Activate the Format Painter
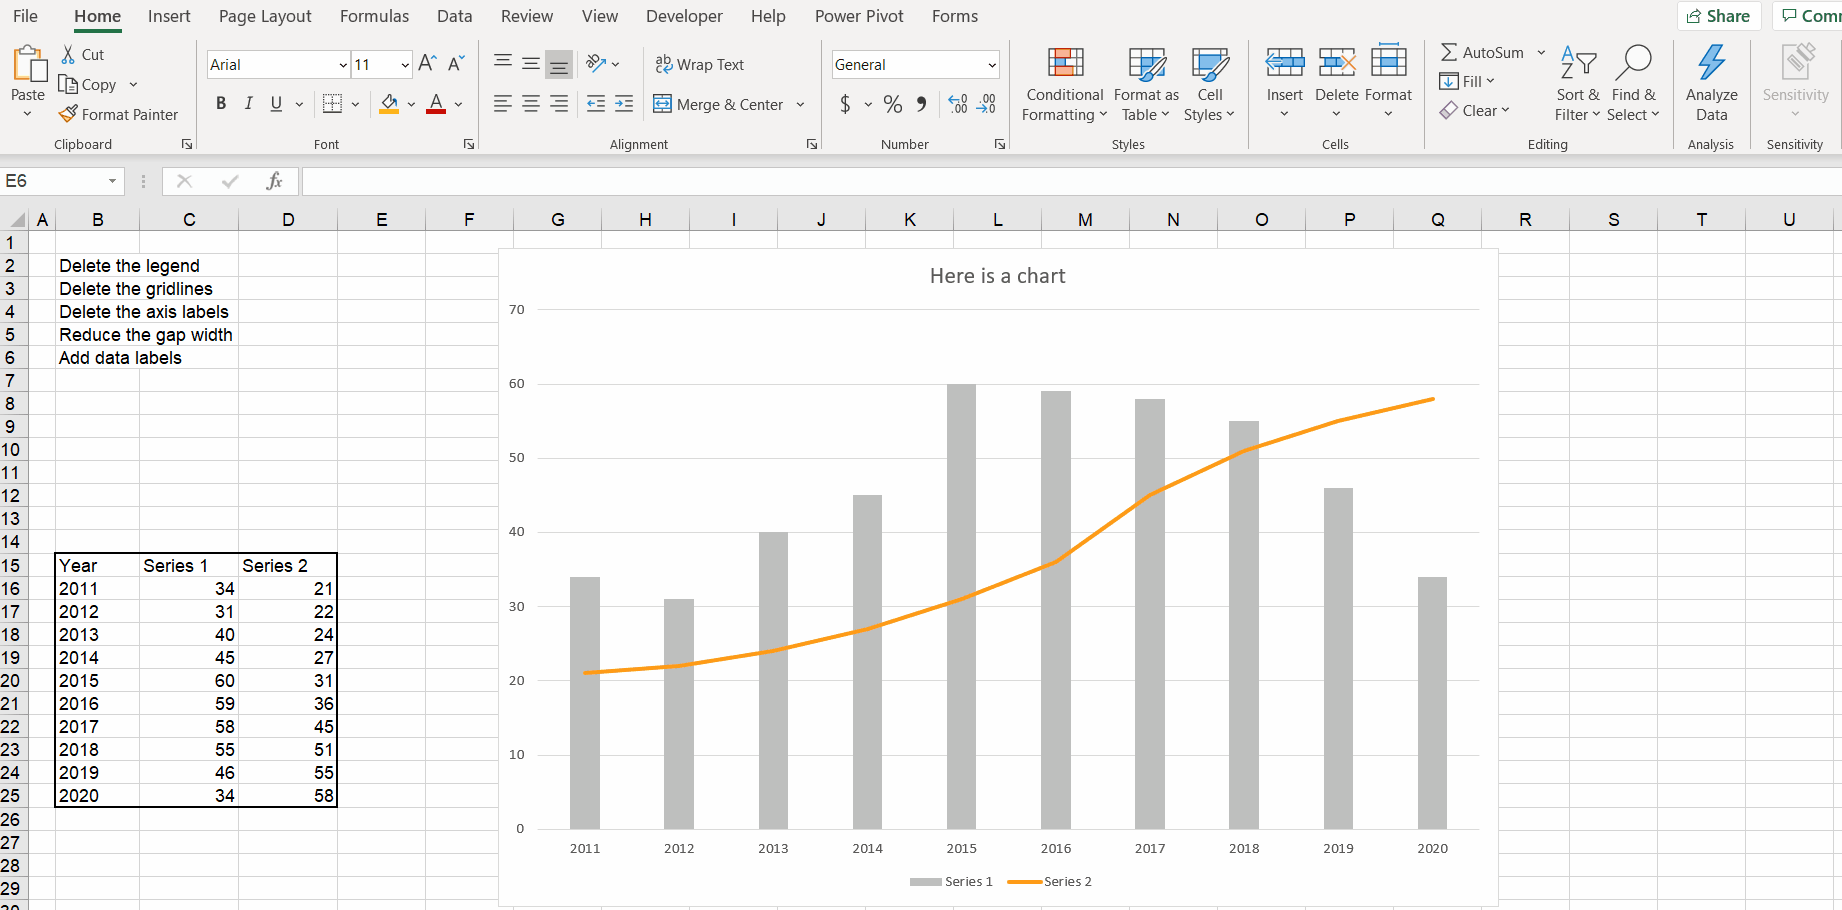Viewport: 1842px width, 910px height. pos(119,114)
